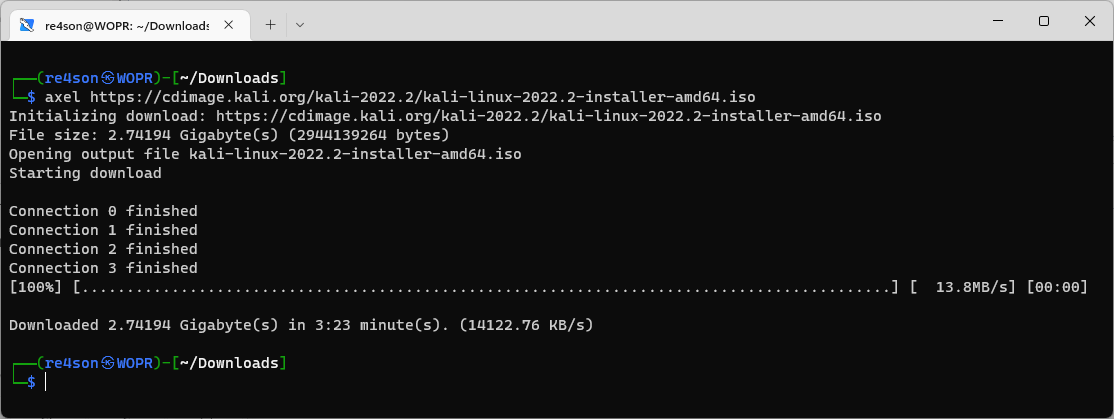1114x419 pixels.
Task: Click the URL in the axel command line
Action: click(422, 97)
